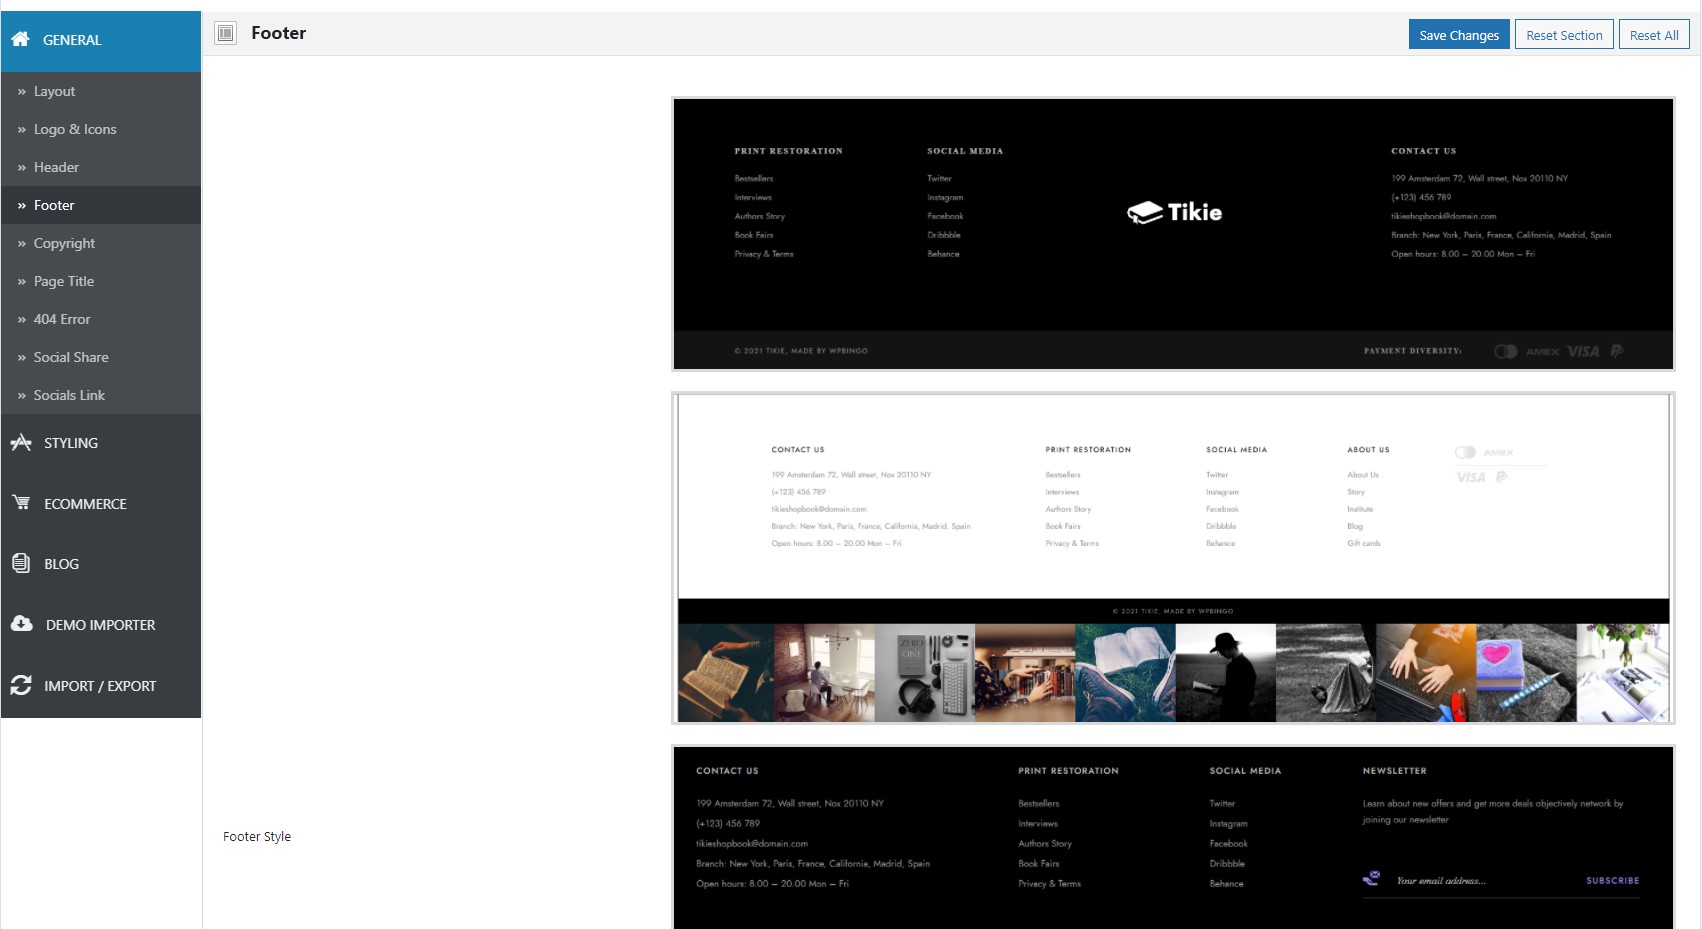Click the Blog document icon
Viewport: 1702px width, 929px height.
point(21,563)
